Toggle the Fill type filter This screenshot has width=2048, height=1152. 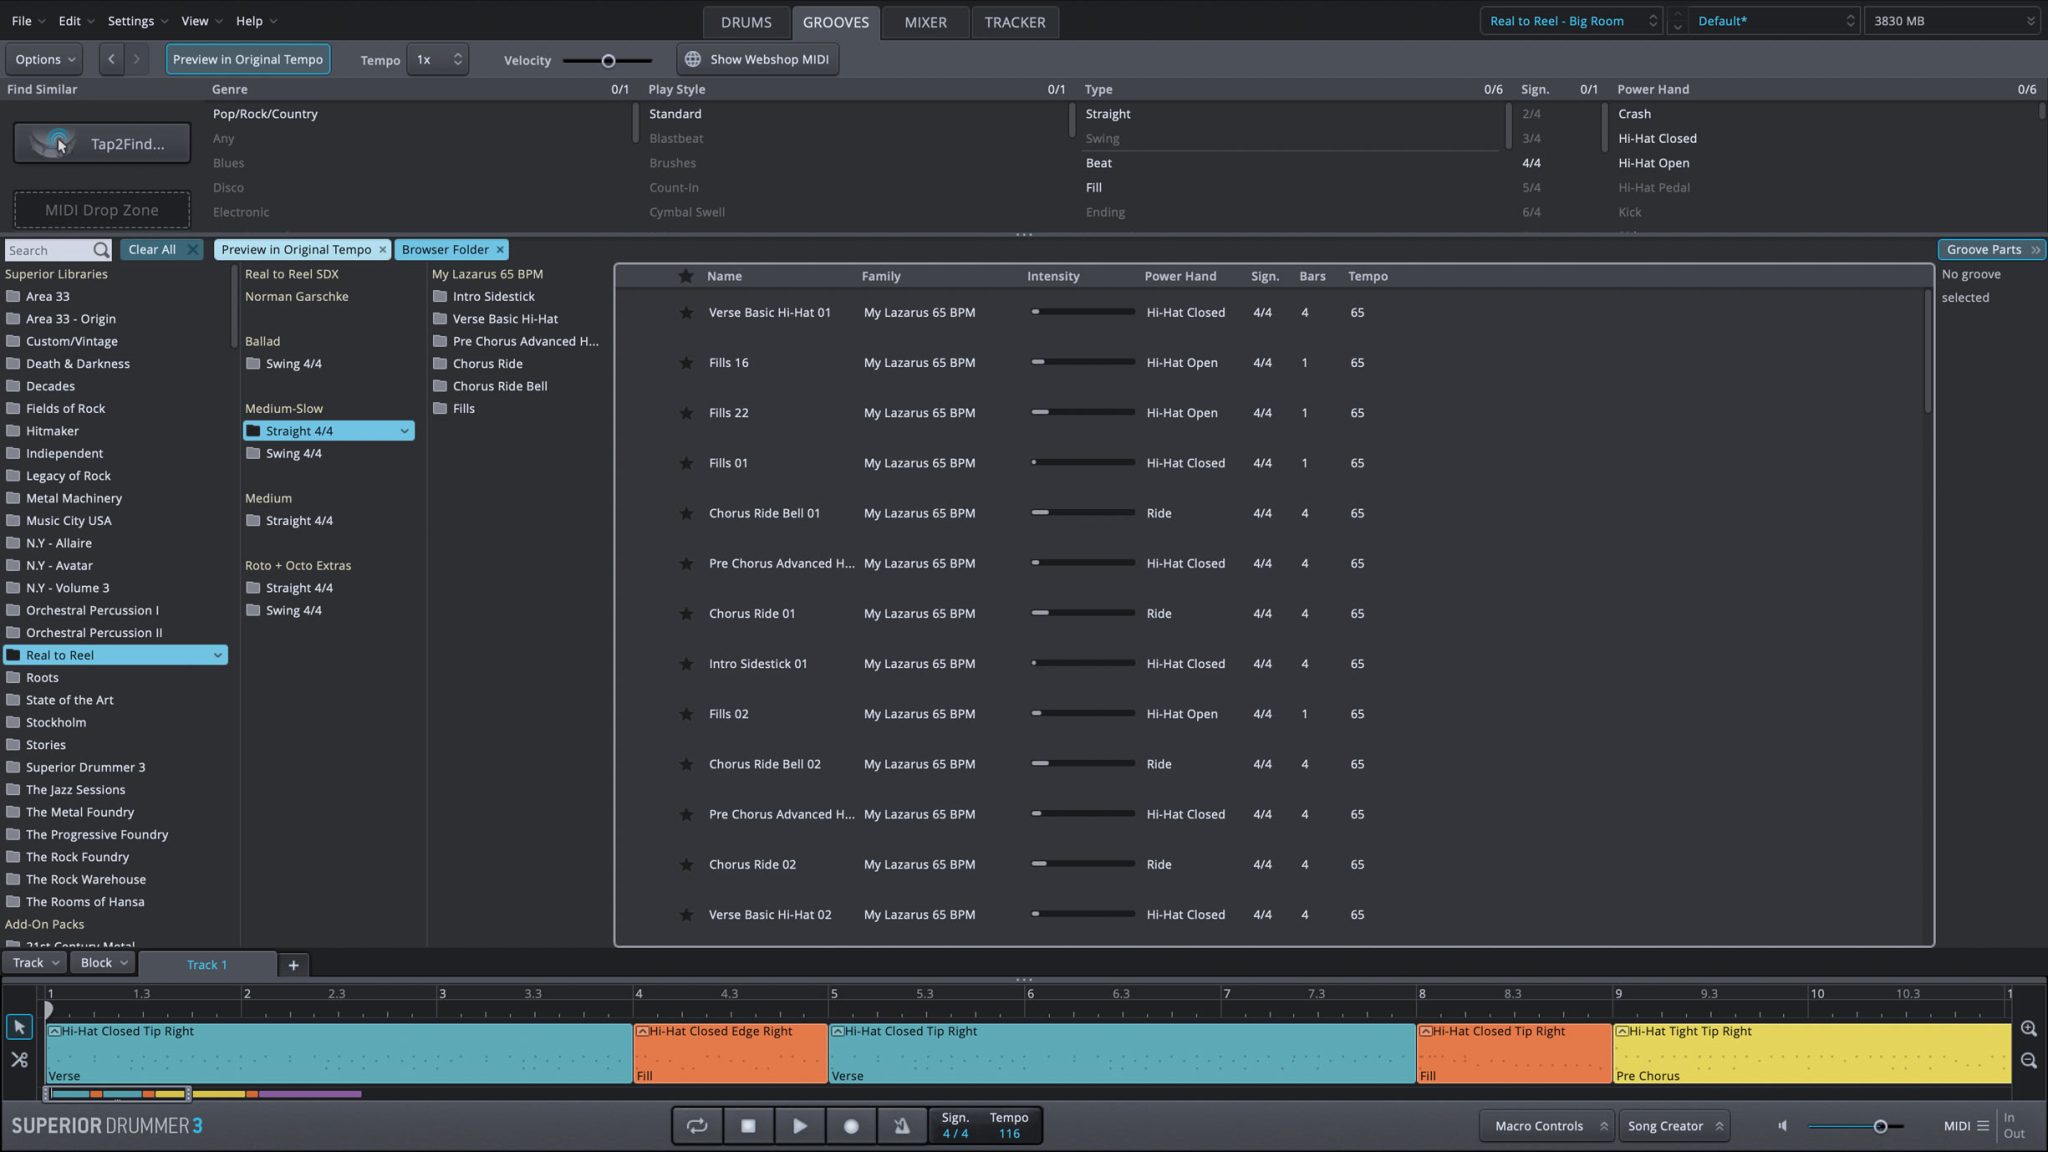pyautogui.click(x=1093, y=188)
